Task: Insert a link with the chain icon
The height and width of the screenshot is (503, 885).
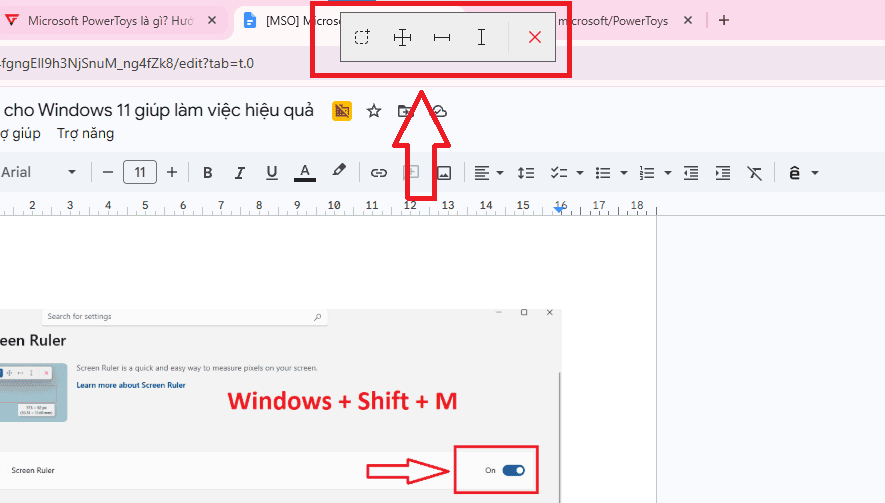Action: (378, 173)
